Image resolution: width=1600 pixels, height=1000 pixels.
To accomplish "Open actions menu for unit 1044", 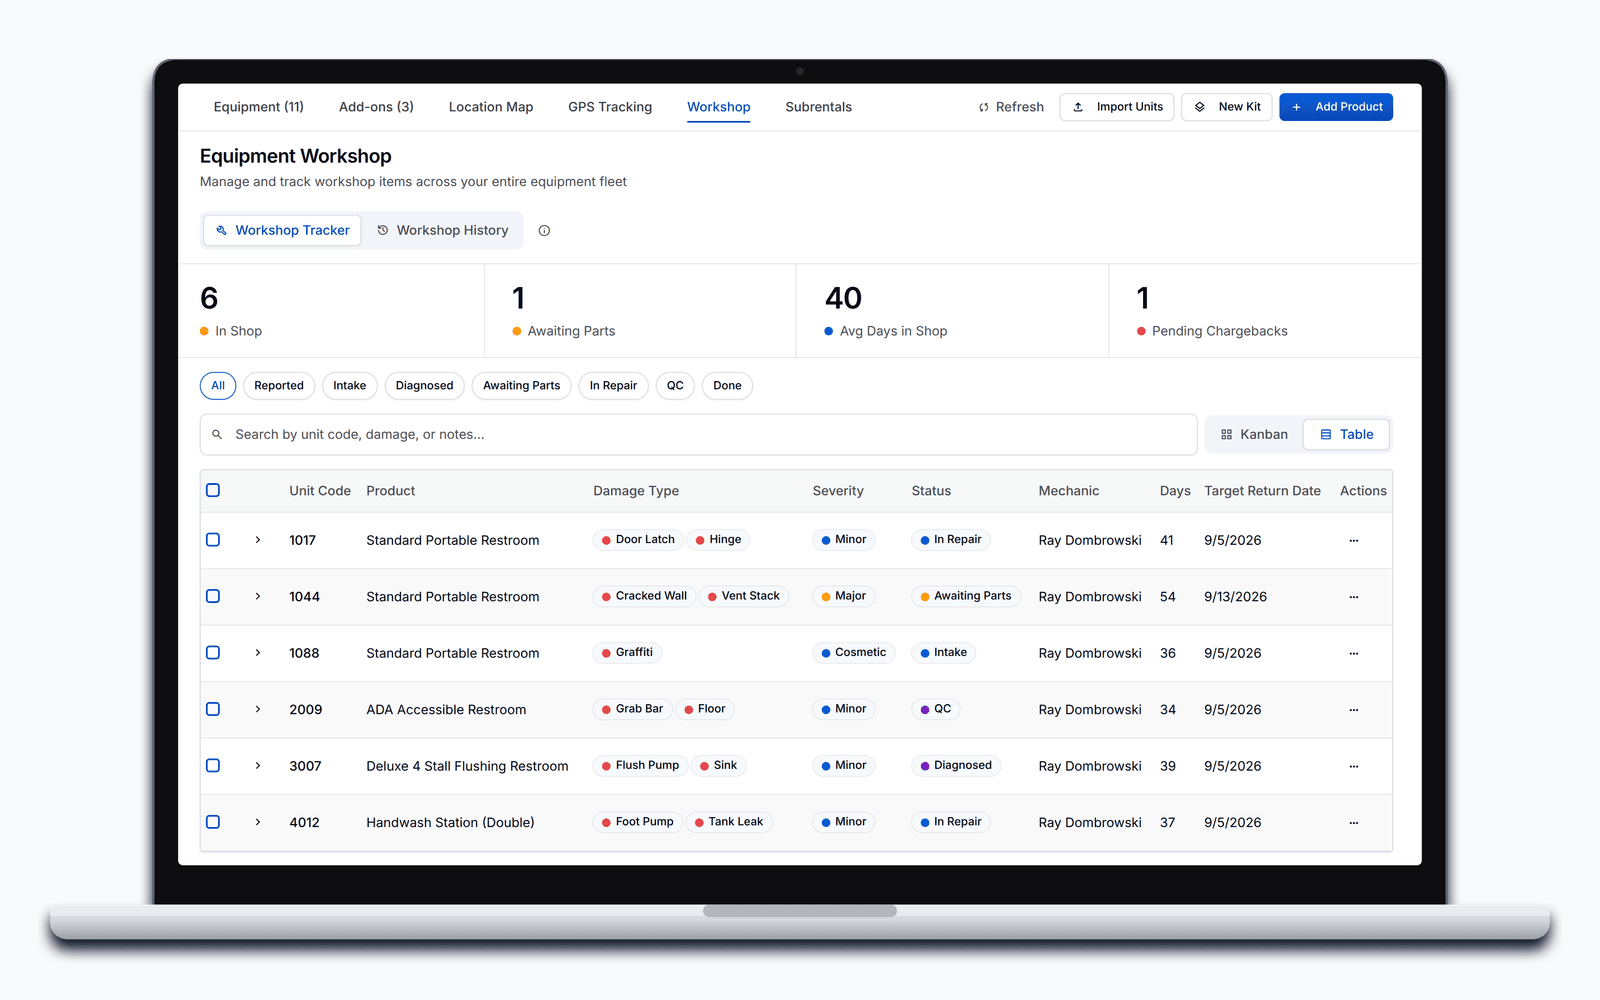I will coord(1353,597).
